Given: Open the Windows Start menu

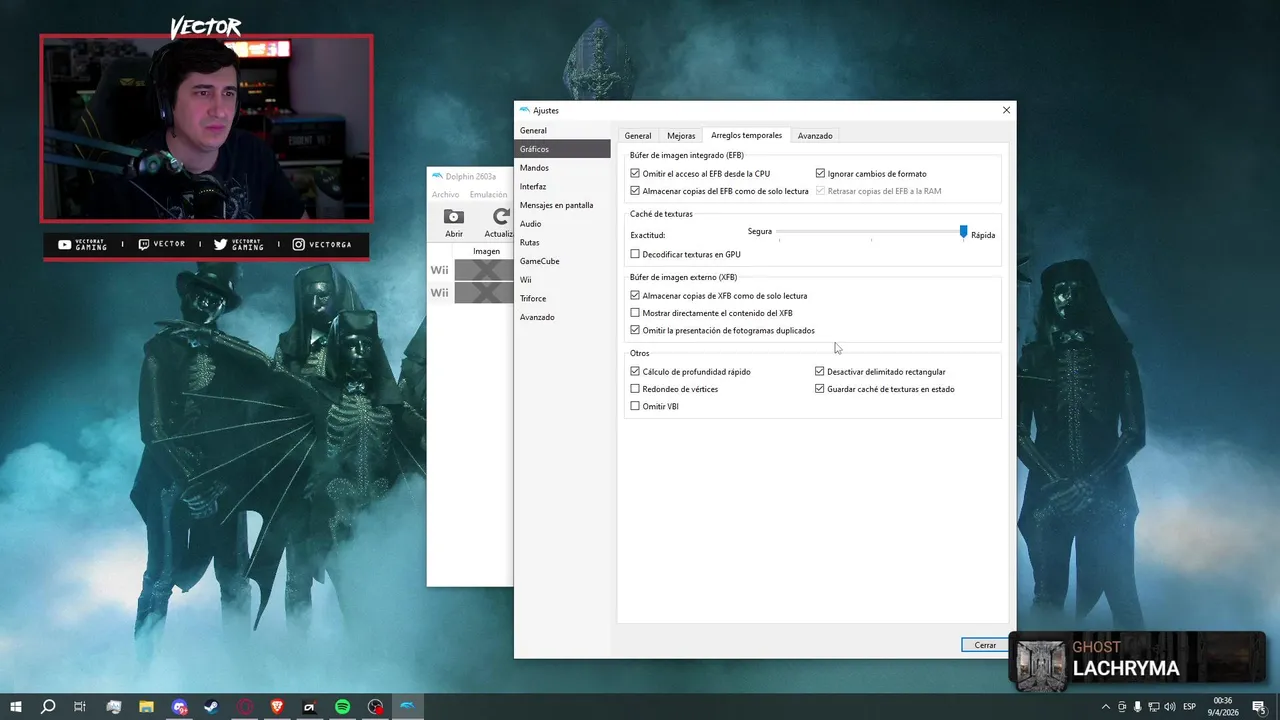Looking at the screenshot, I should coord(16,707).
